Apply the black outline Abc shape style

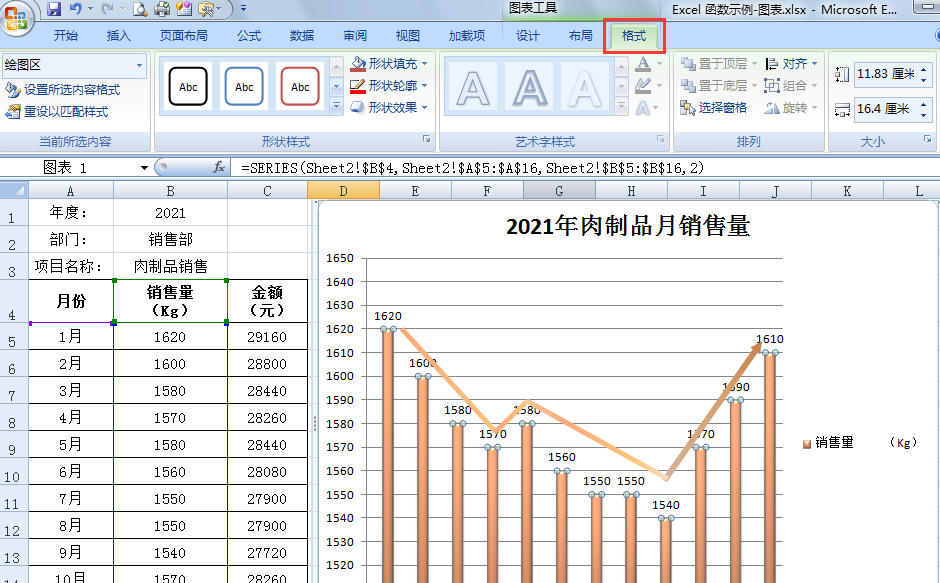coord(188,86)
